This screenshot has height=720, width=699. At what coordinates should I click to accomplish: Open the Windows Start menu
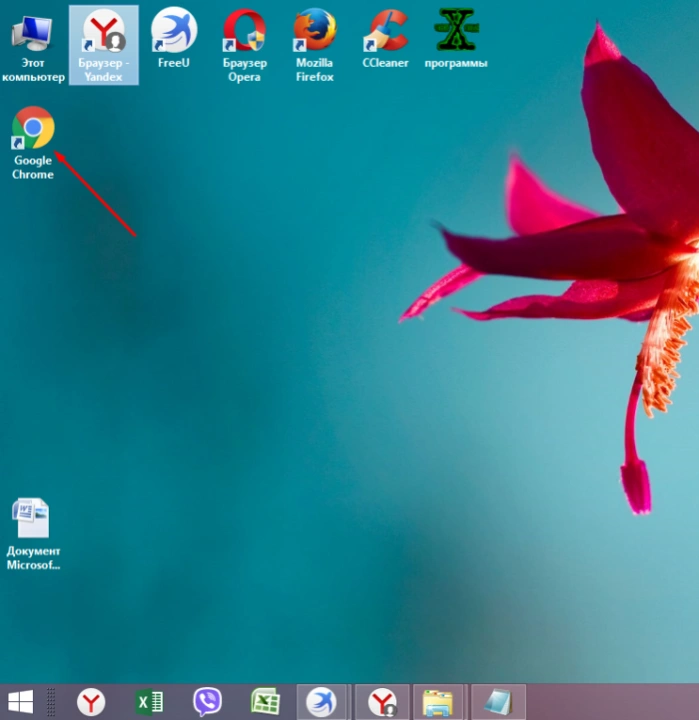pos(20,702)
